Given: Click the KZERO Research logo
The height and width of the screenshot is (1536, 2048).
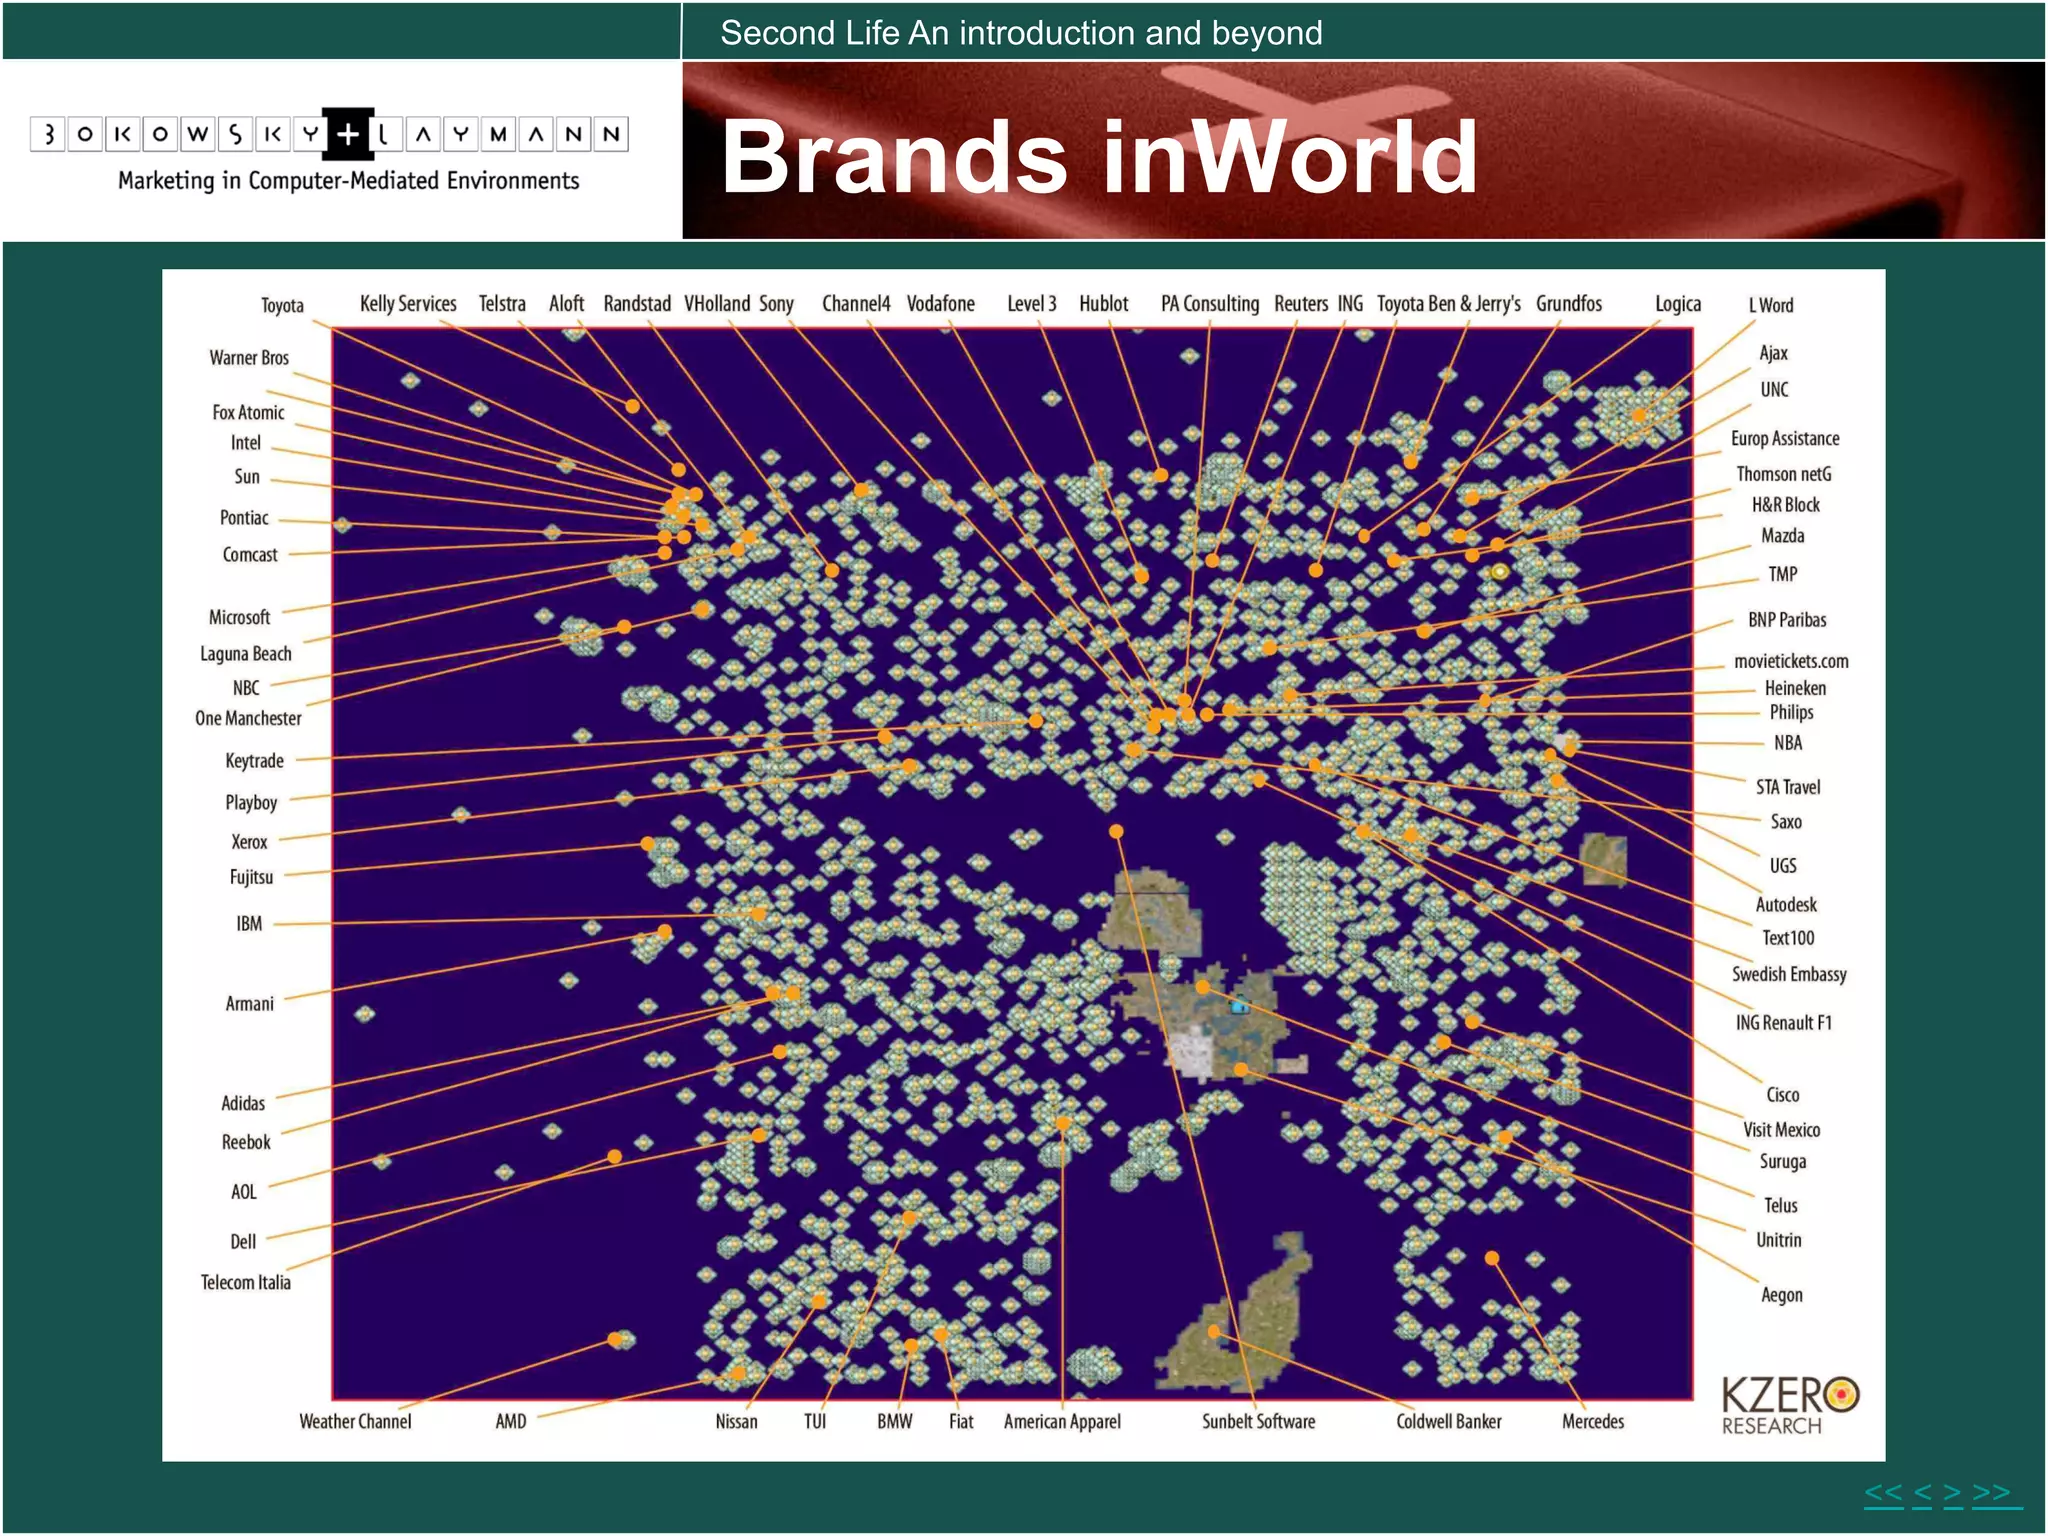Looking at the screenshot, I should click(1789, 1406).
